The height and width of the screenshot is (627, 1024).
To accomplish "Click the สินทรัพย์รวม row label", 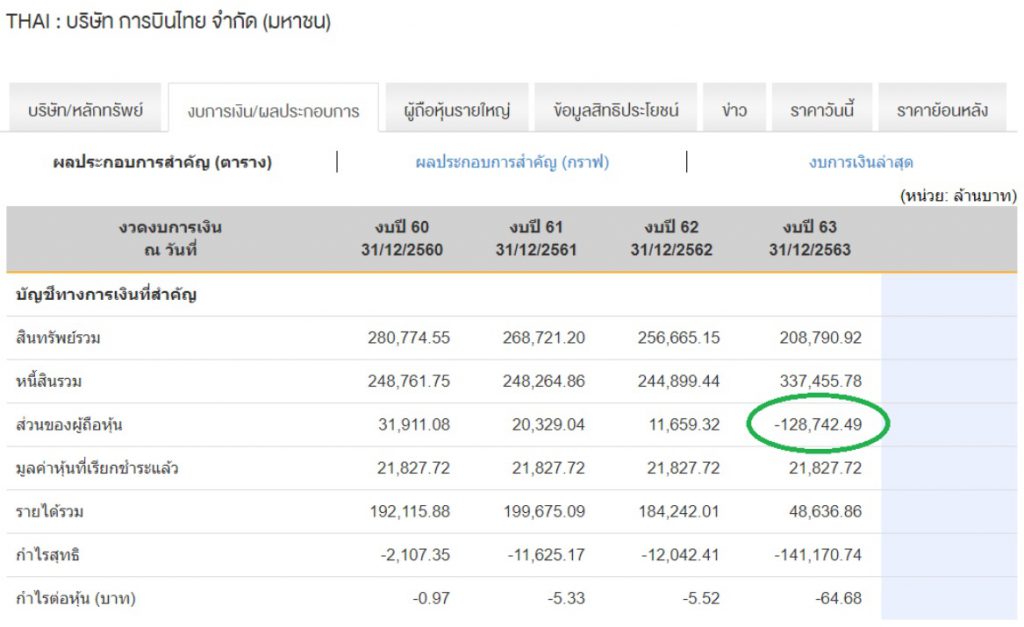I will 58,338.
